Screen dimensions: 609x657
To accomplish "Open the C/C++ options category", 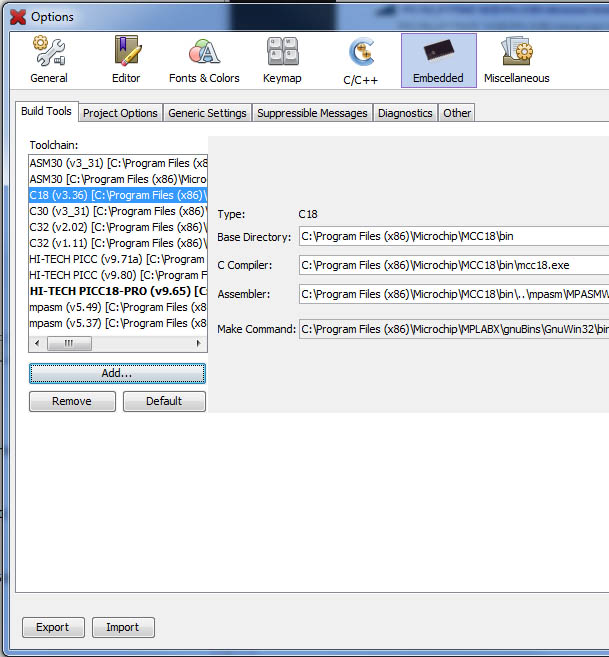I will point(360,61).
